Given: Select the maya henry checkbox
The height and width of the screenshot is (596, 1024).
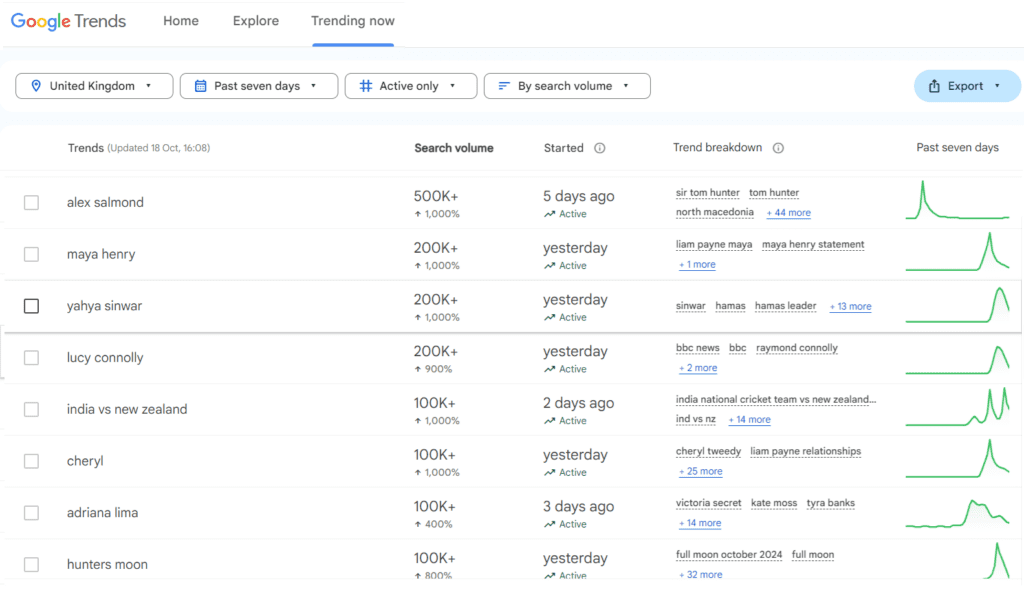Looking at the screenshot, I should click(31, 254).
